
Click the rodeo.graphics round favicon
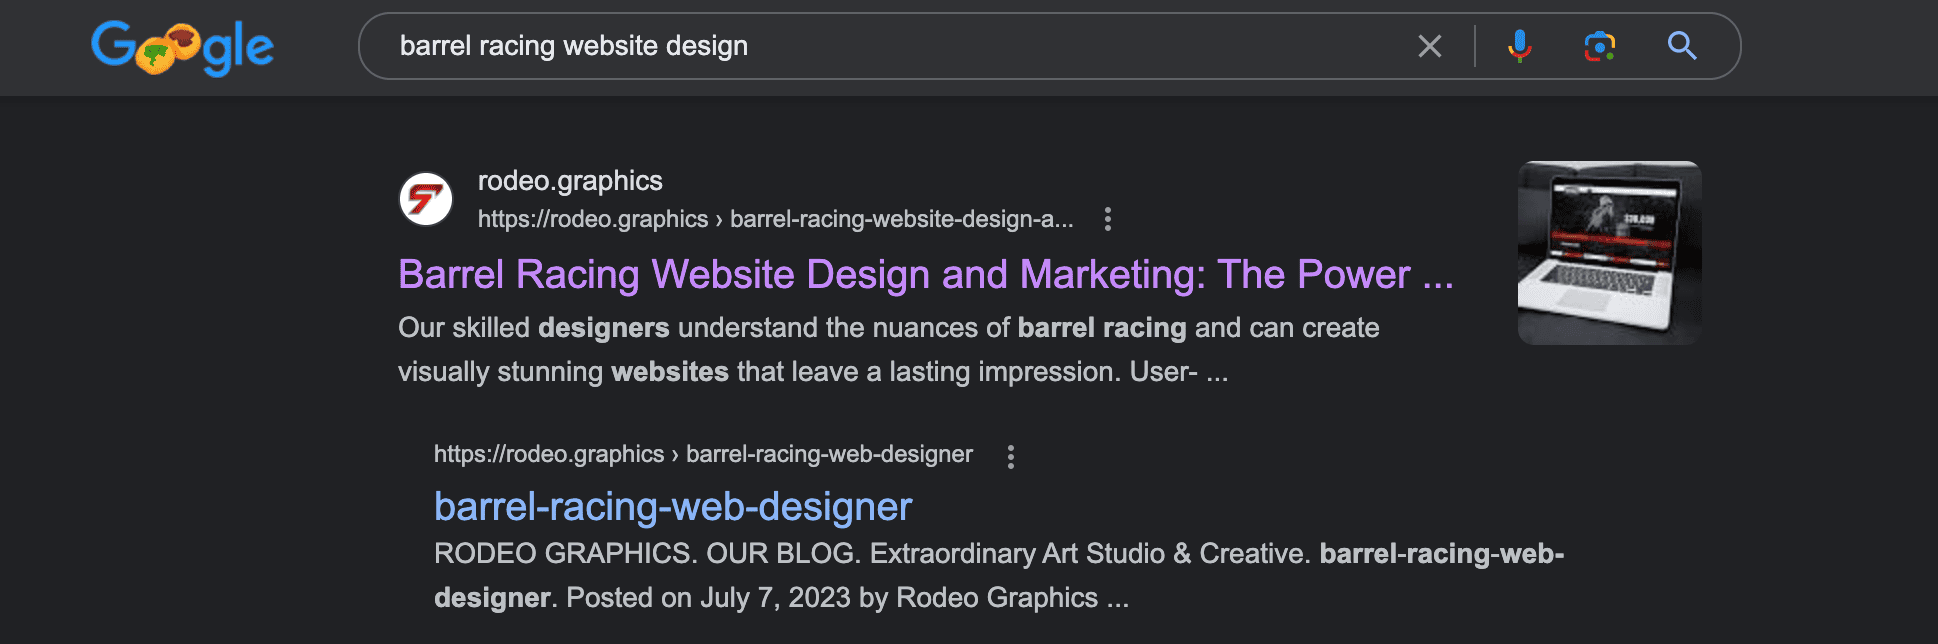point(426,199)
